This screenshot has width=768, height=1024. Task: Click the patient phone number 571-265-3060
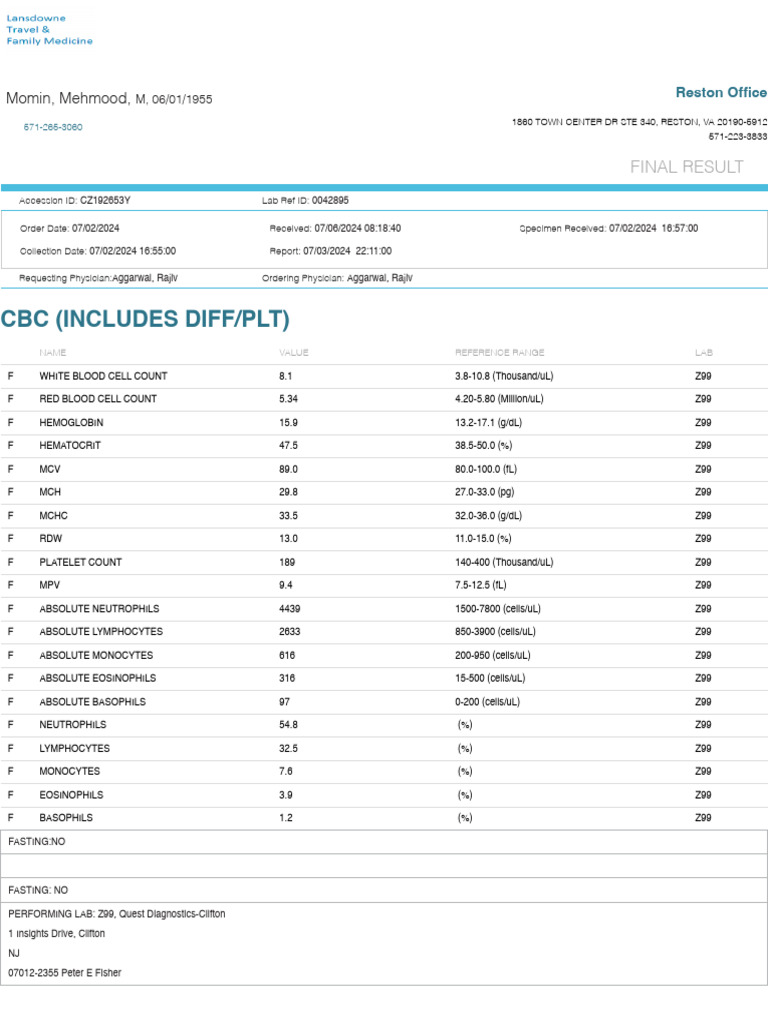pos(53,127)
